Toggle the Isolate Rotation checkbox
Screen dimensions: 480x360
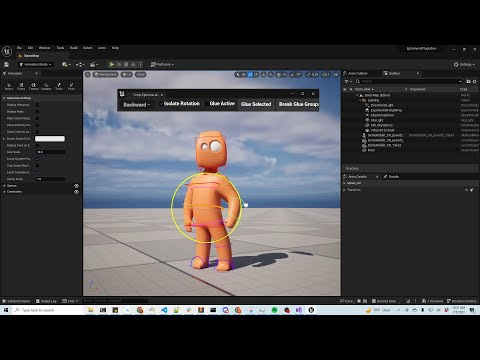pos(161,104)
